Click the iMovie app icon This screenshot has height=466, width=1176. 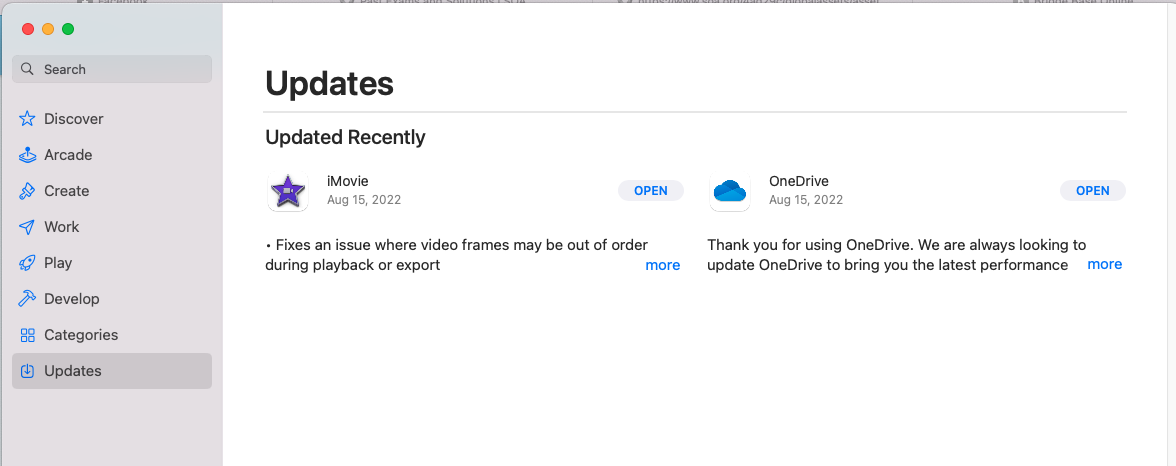click(288, 191)
